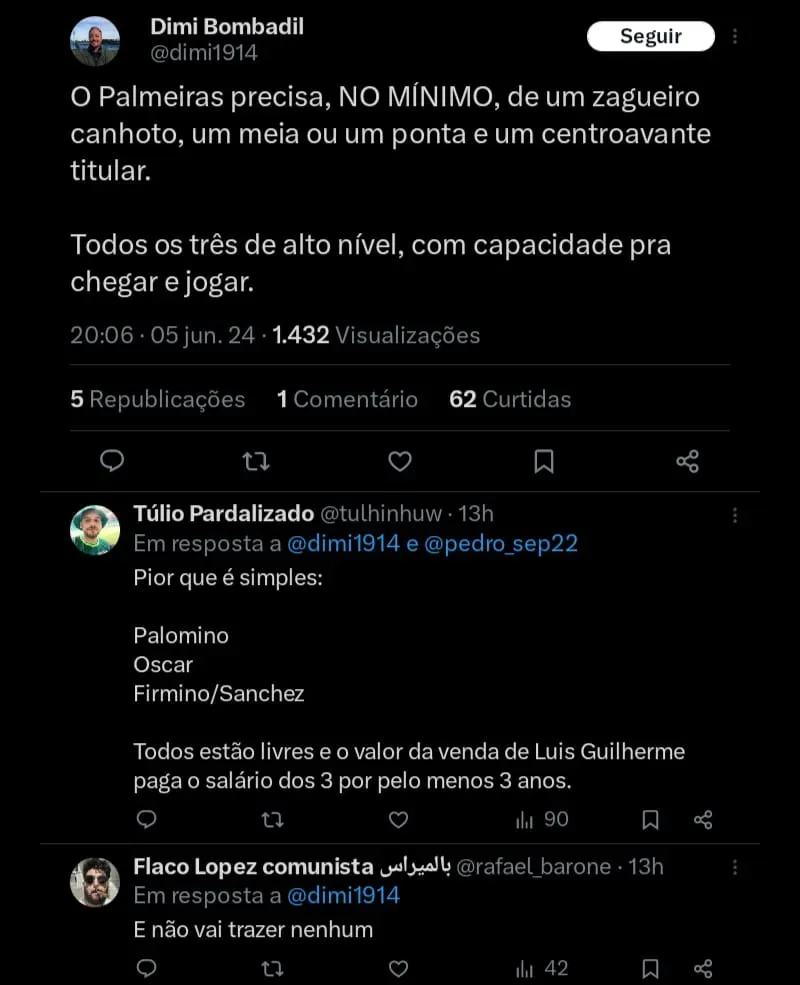Screen dimensions: 800x985
Task: View the 5 Republicações list
Action: (x=157, y=399)
